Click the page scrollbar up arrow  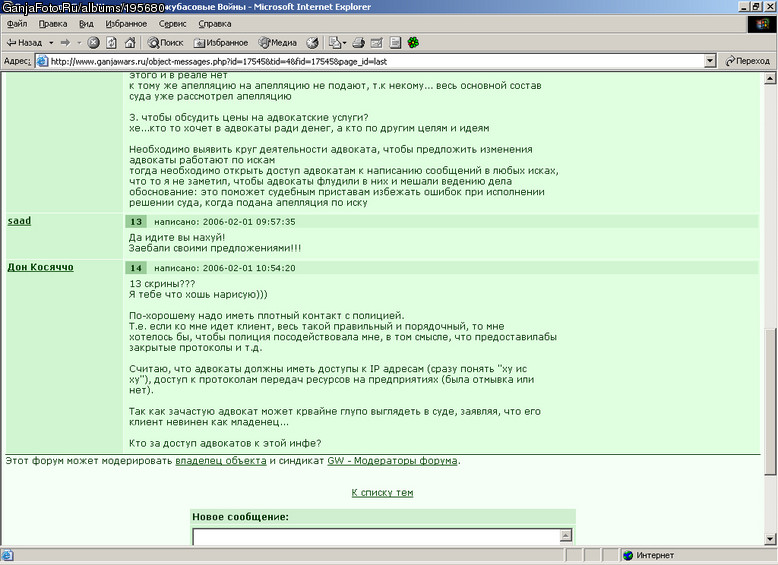coord(770,78)
